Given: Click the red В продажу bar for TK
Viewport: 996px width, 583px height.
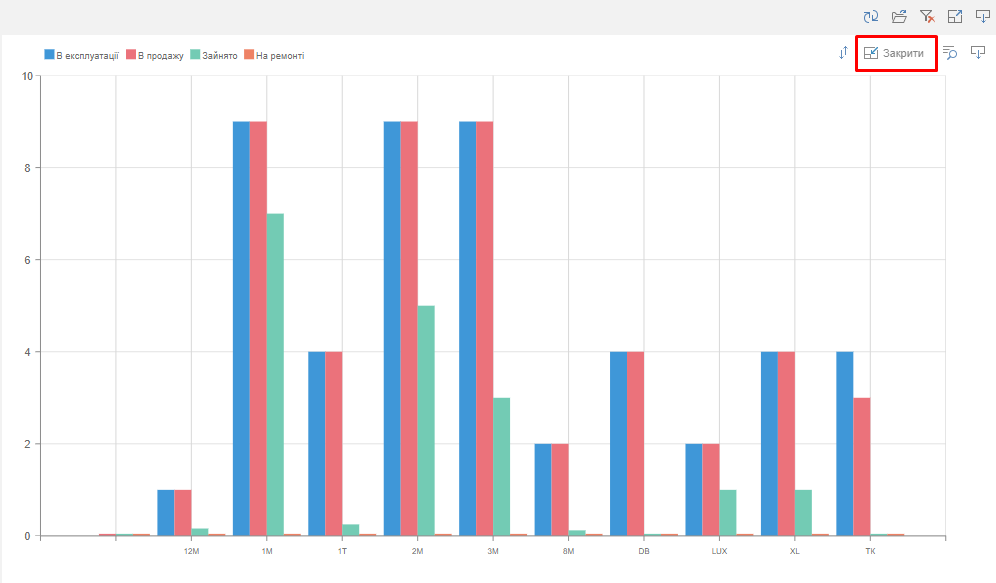Looking at the screenshot, I should pos(861,466).
